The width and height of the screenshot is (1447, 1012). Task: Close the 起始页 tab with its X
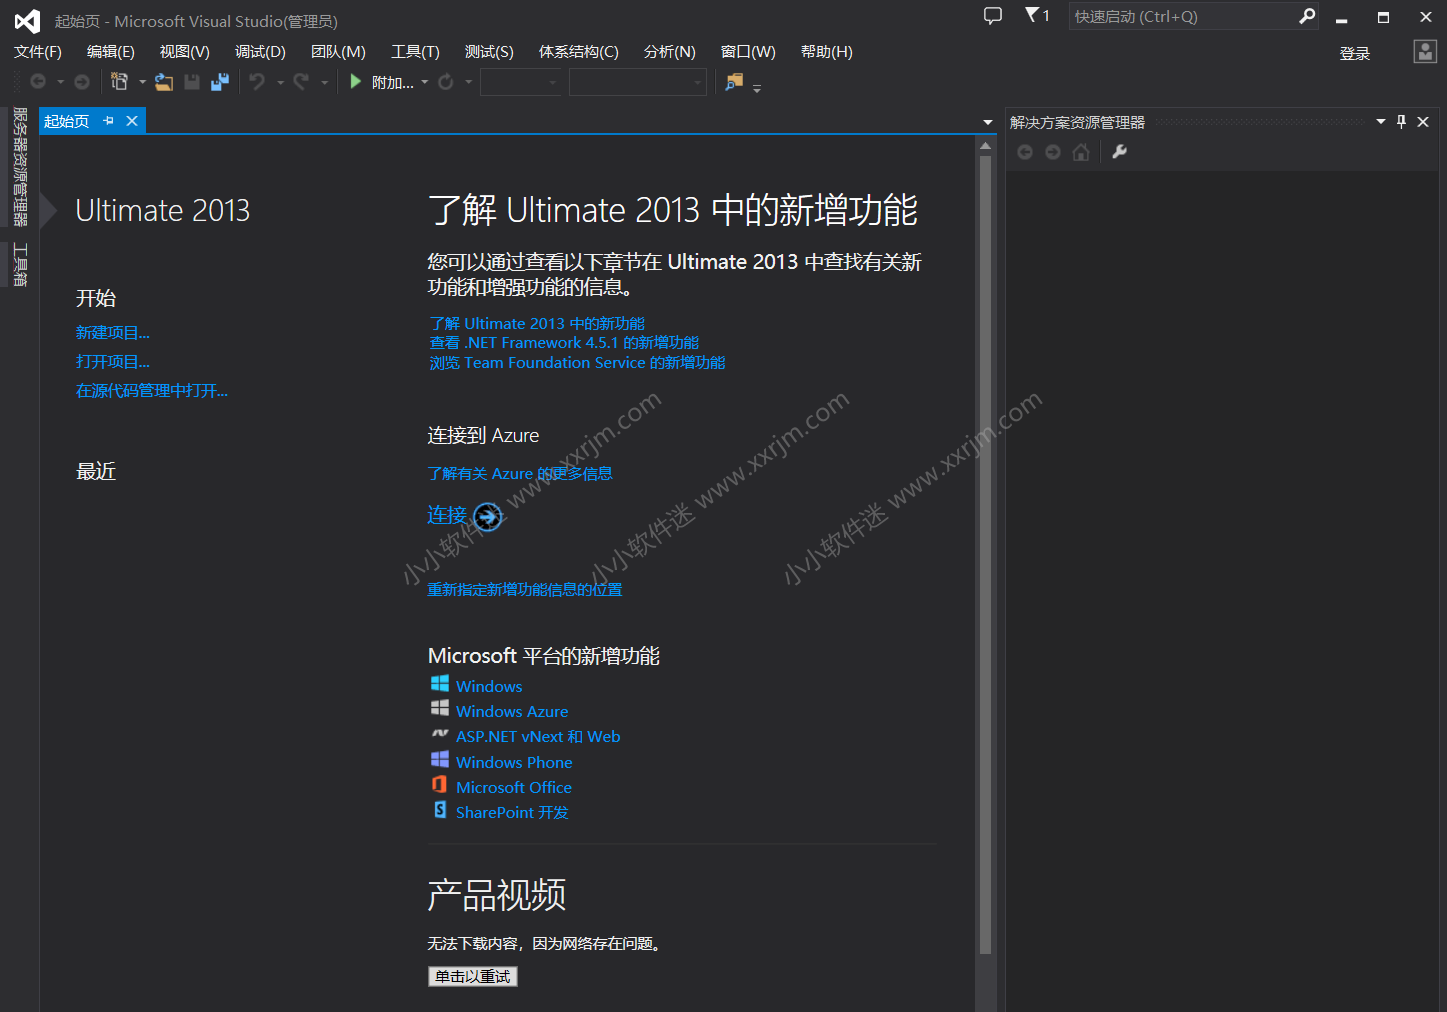[x=131, y=121]
